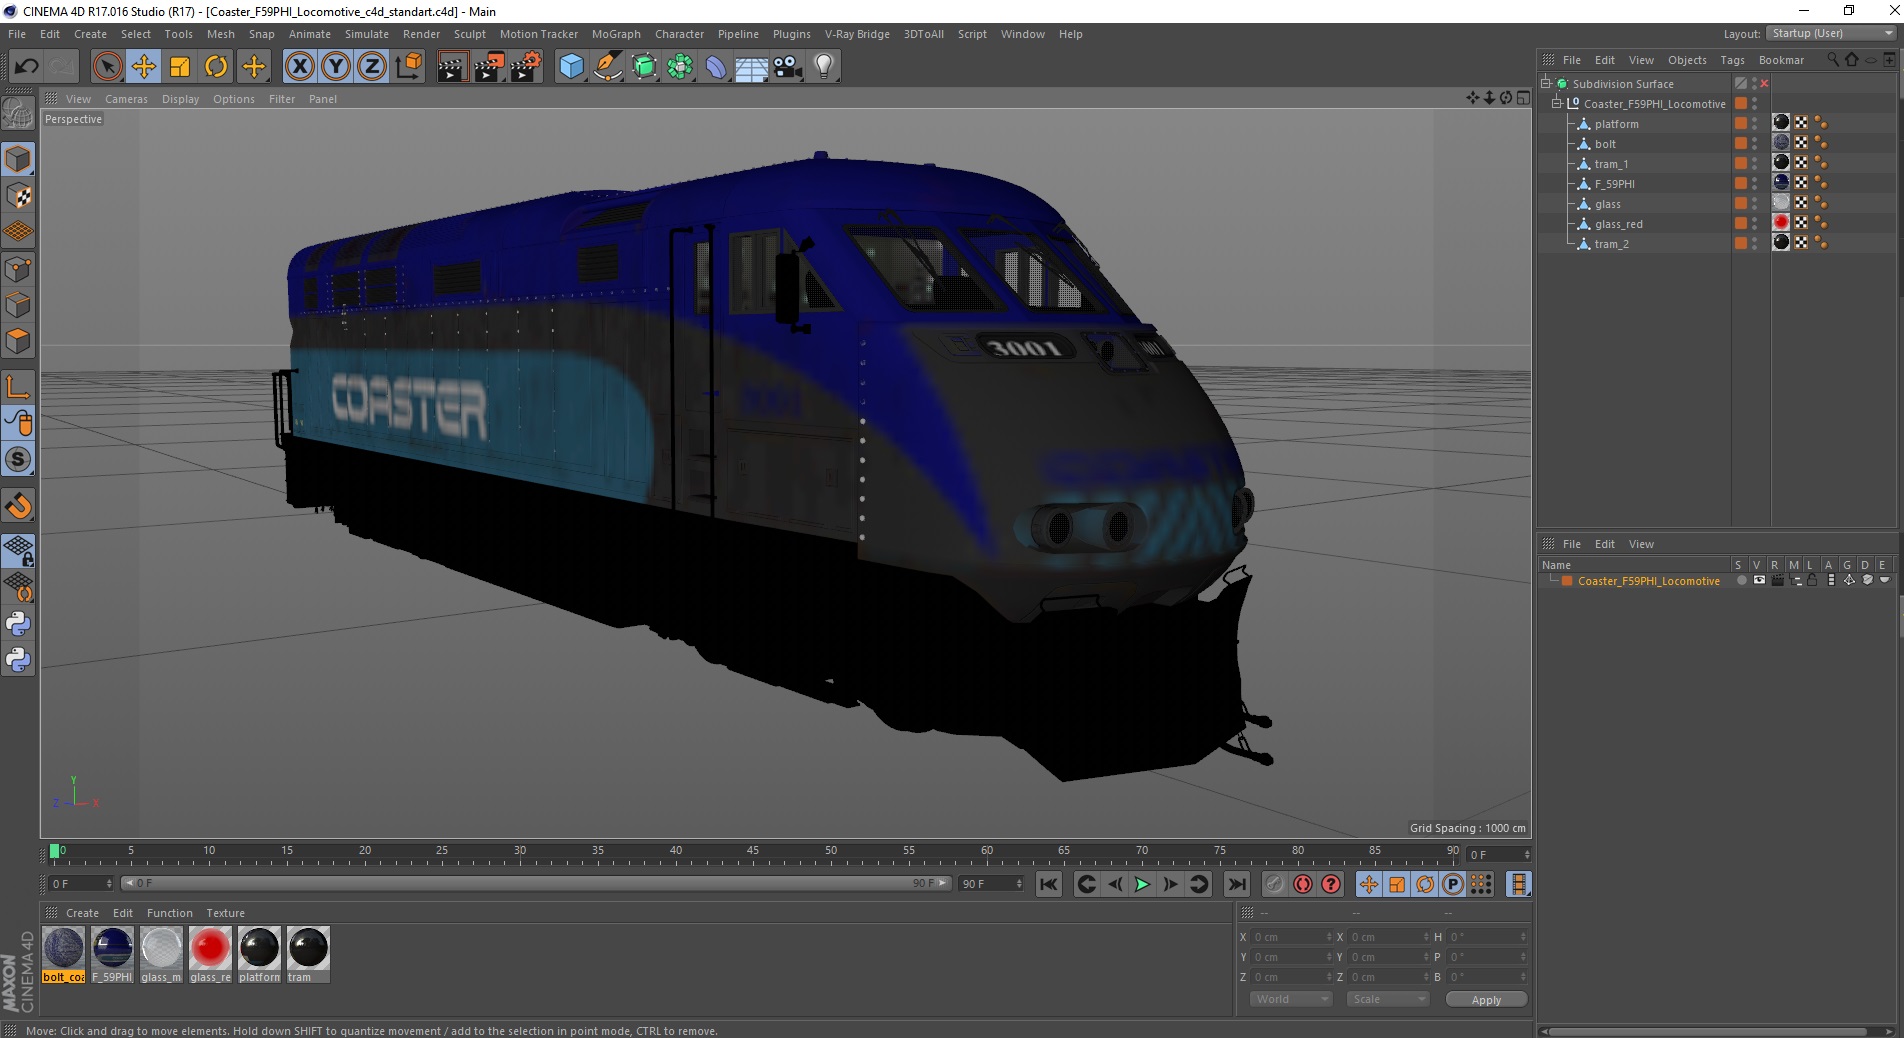
Task: Open the Create menu
Action: pyautogui.click(x=90, y=34)
